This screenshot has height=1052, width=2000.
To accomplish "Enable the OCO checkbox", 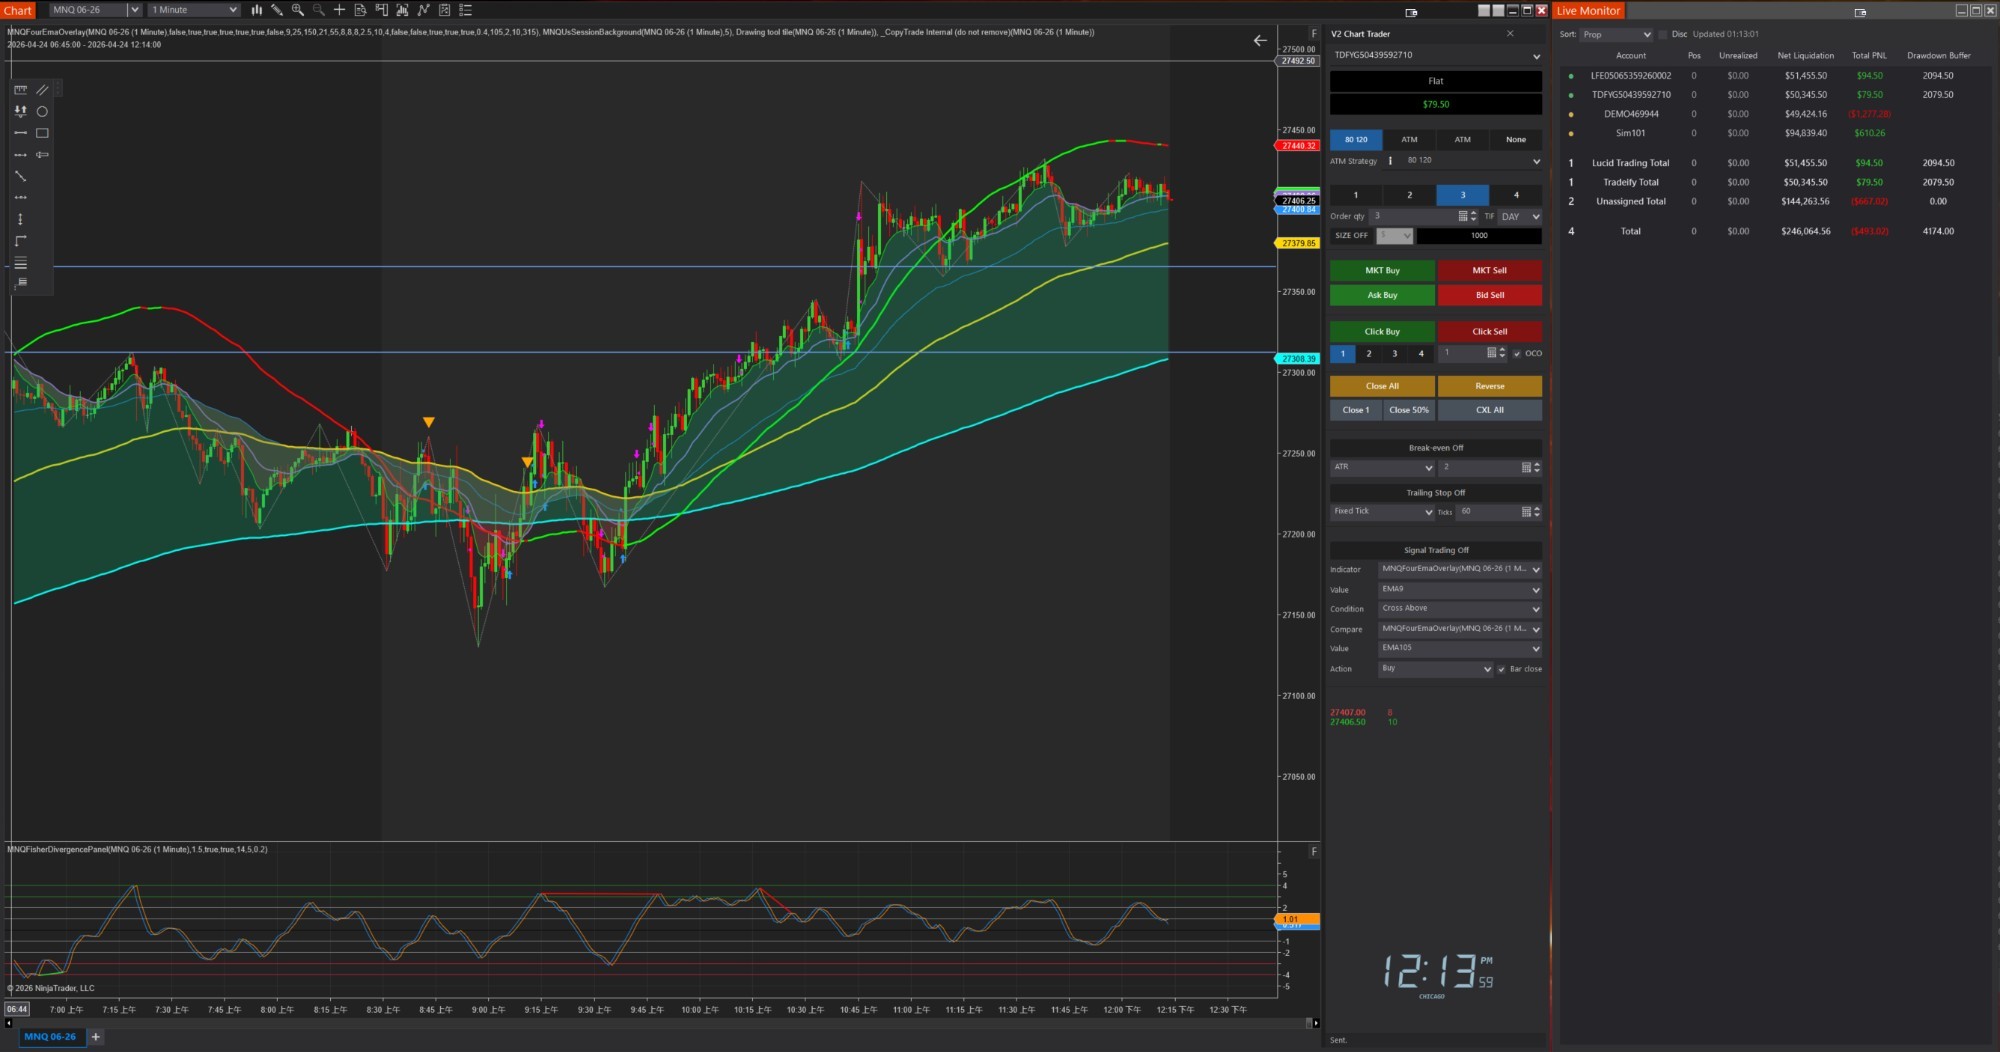I will [1517, 353].
